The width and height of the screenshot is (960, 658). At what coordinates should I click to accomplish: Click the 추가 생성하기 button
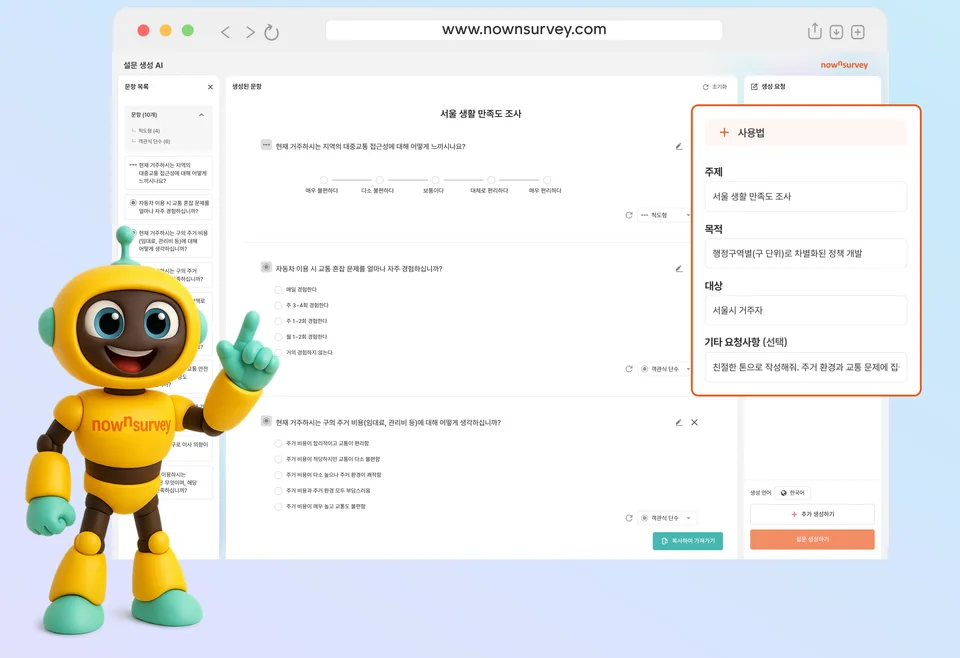pos(812,515)
